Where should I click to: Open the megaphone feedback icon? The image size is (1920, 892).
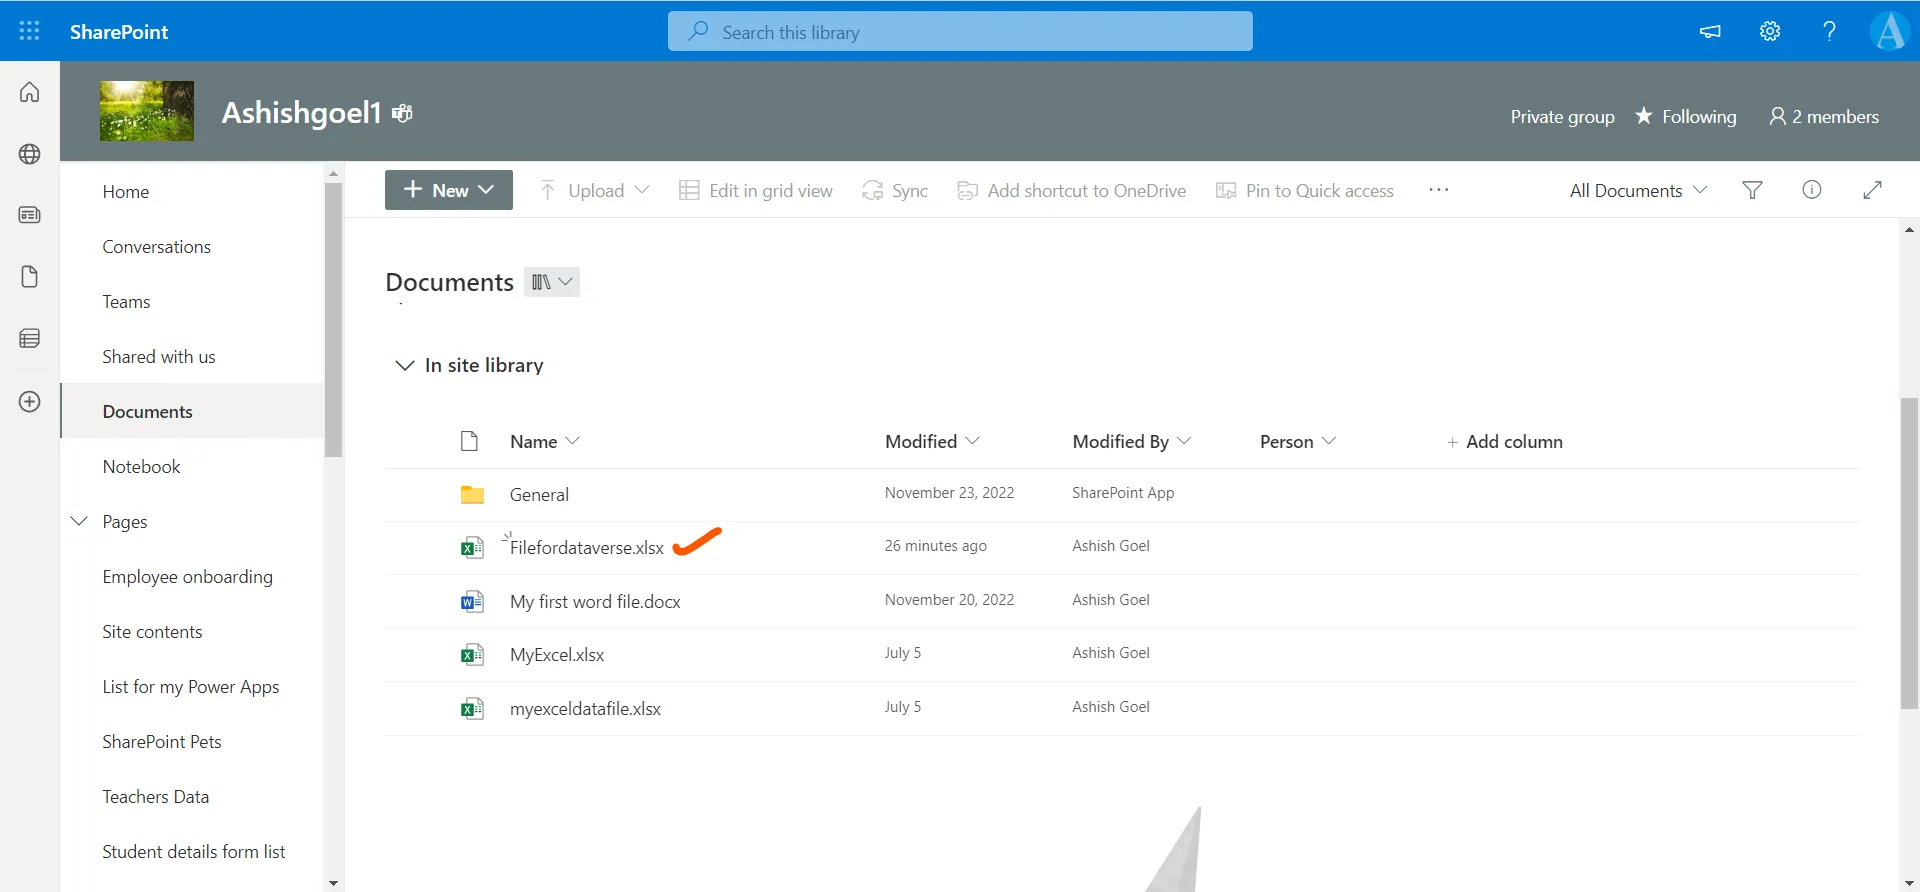pos(1710,31)
